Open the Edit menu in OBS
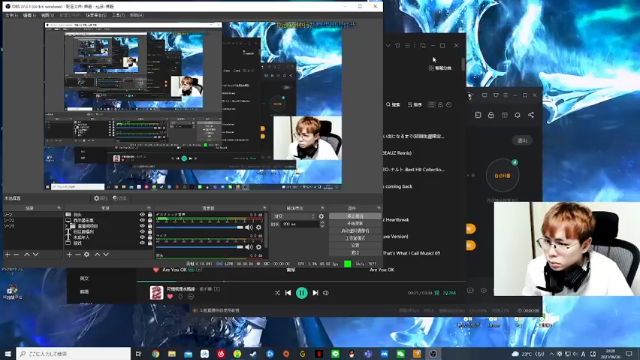This screenshot has height=360, width=640. tap(29, 15)
